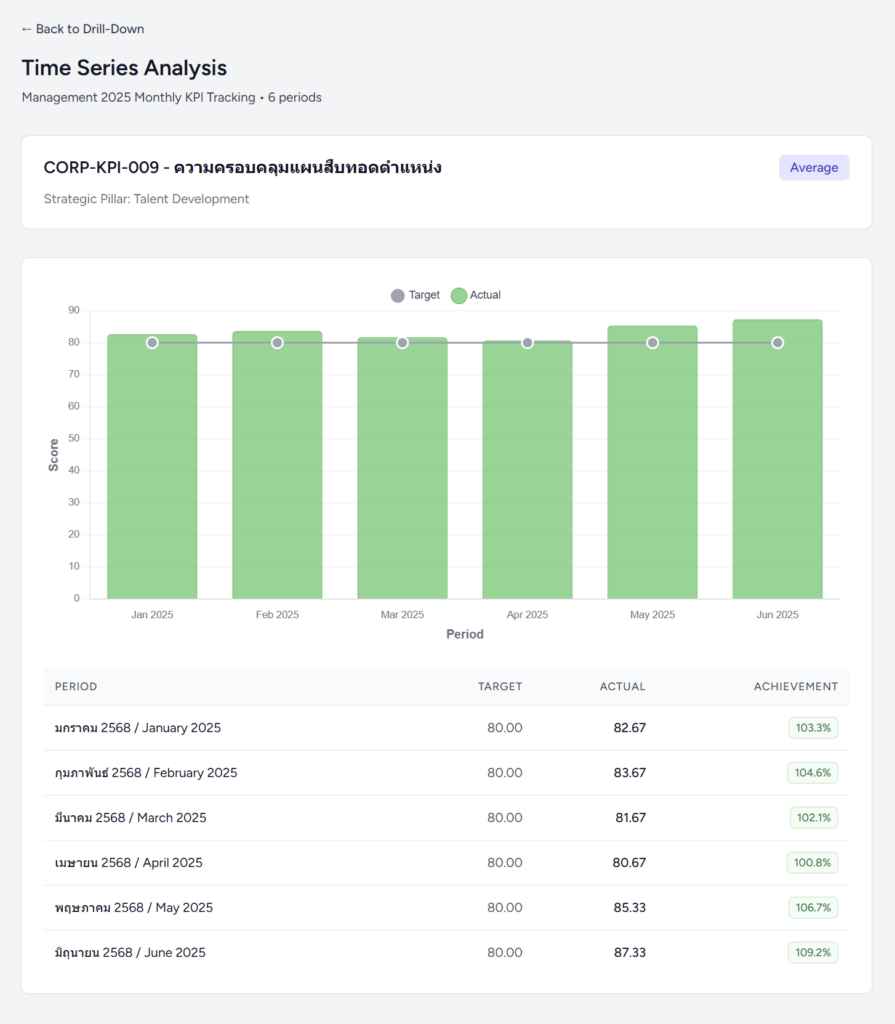The width and height of the screenshot is (895, 1024).
Task: Select the March 2025 table row
Action: click(446, 818)
